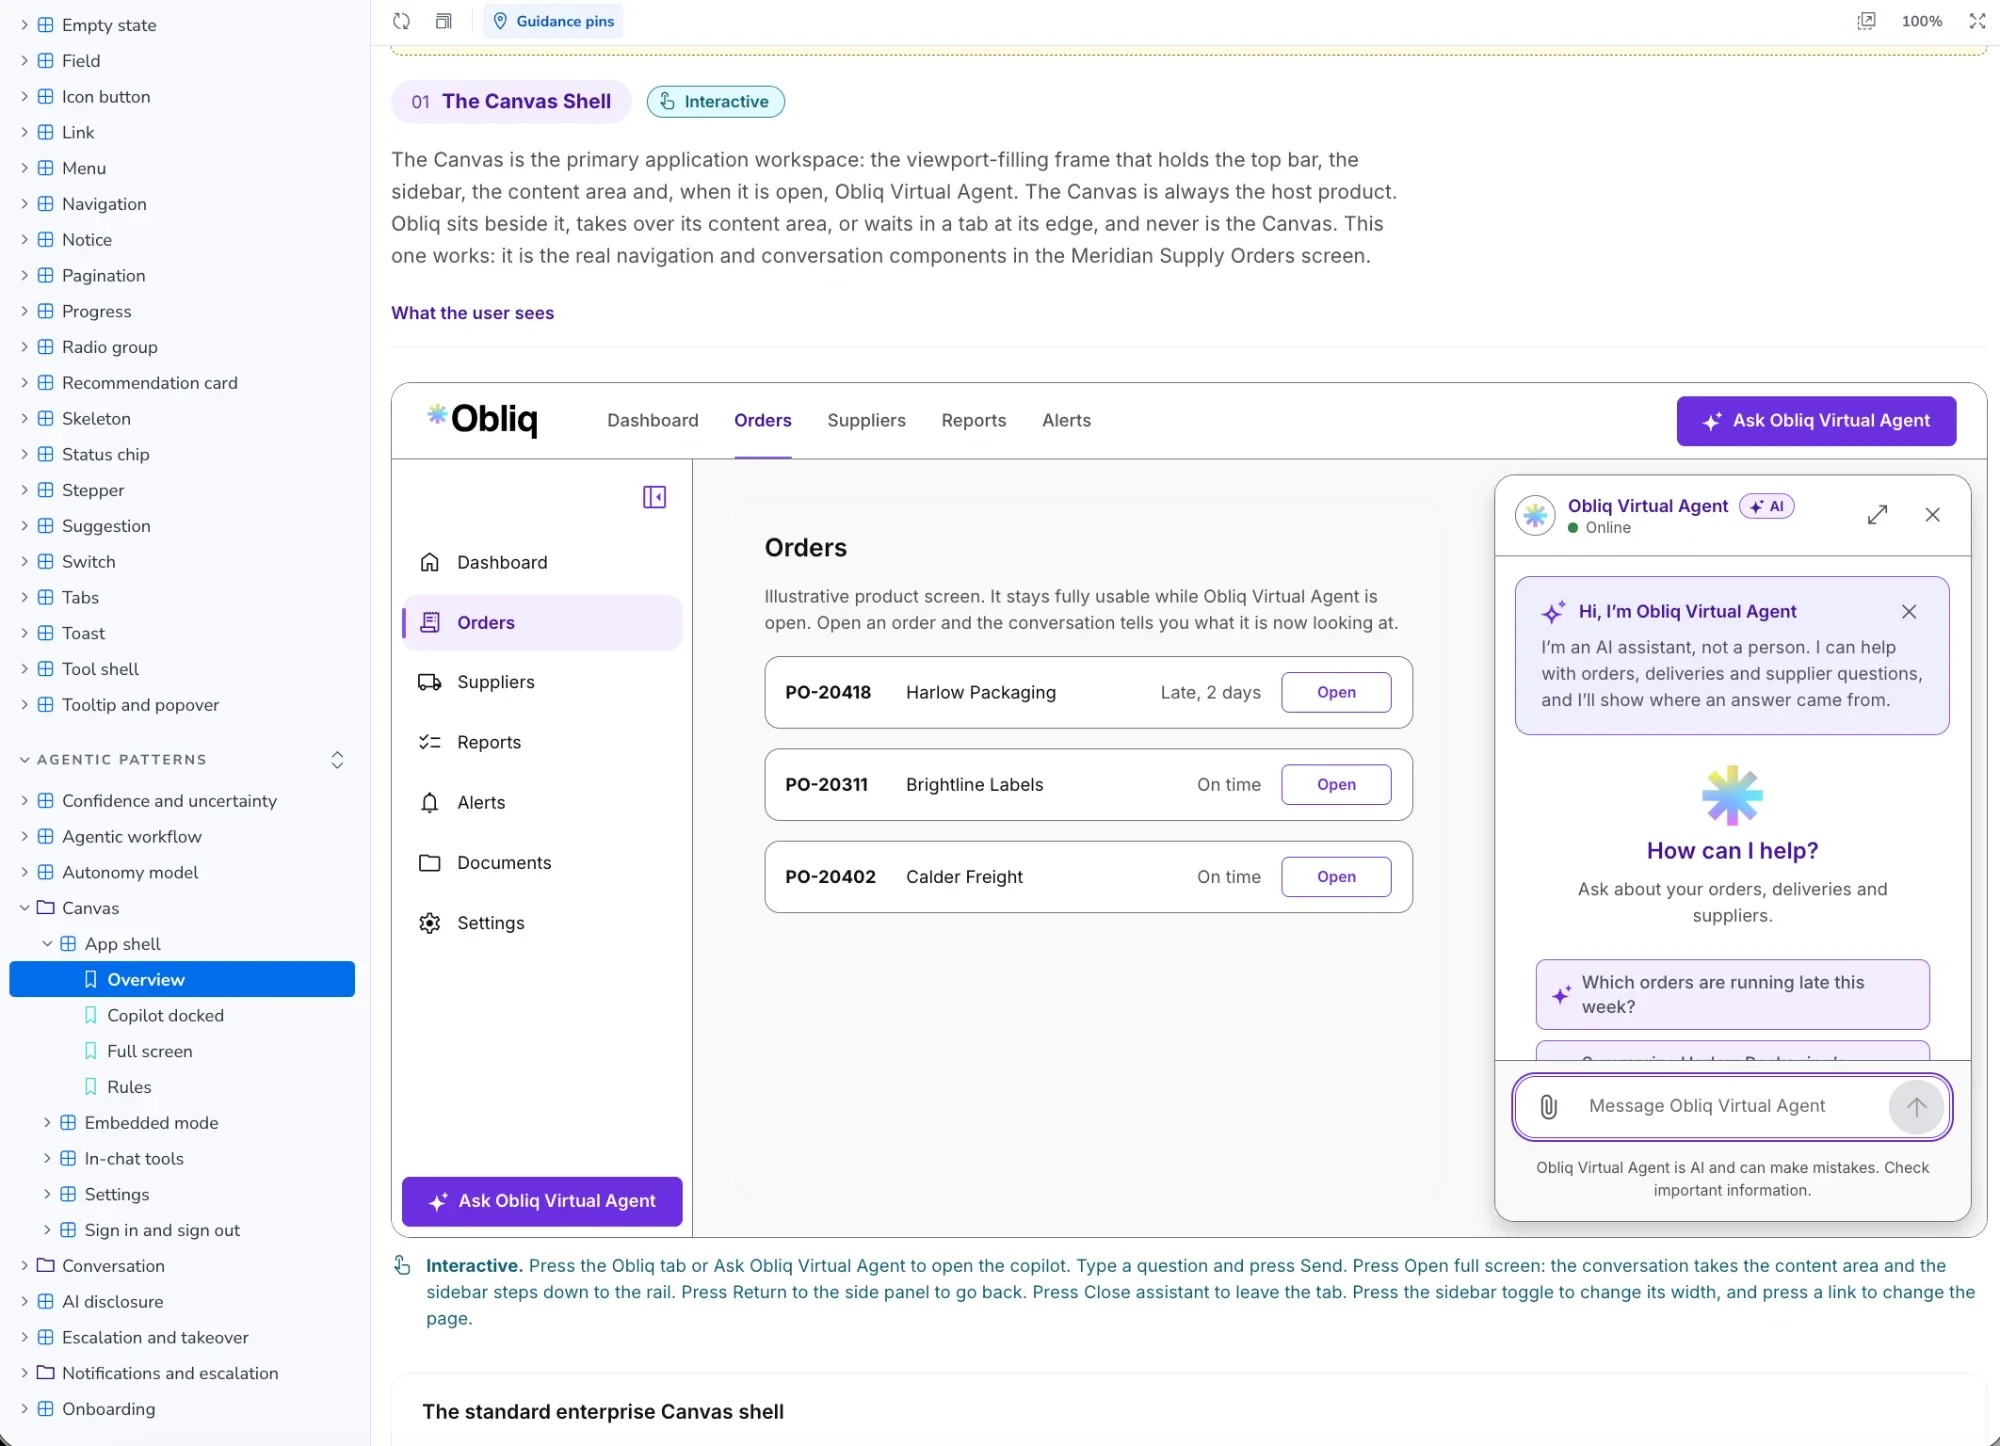Open the Alerts tab in top navigation
The width and height of the screenshot is (2000, 1446).
point(1066,421)
